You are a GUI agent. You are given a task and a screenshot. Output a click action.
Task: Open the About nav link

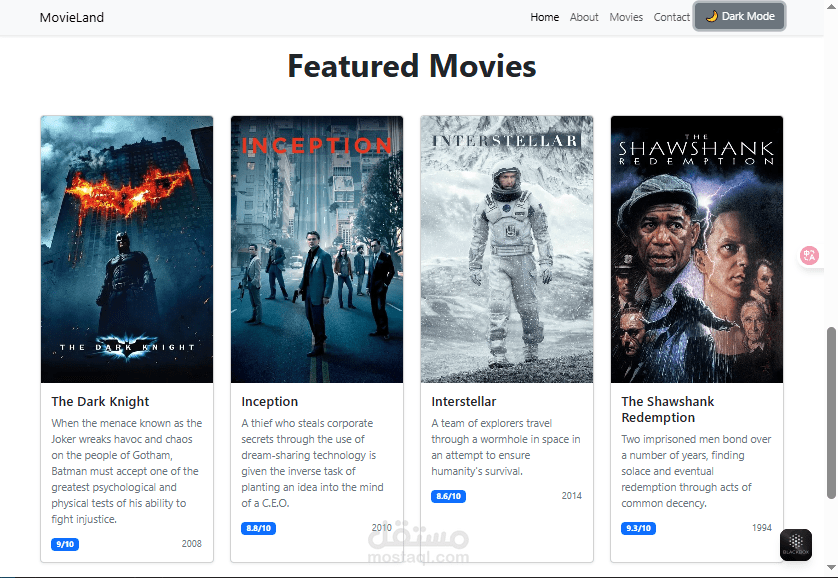click(x=584, y=17)
